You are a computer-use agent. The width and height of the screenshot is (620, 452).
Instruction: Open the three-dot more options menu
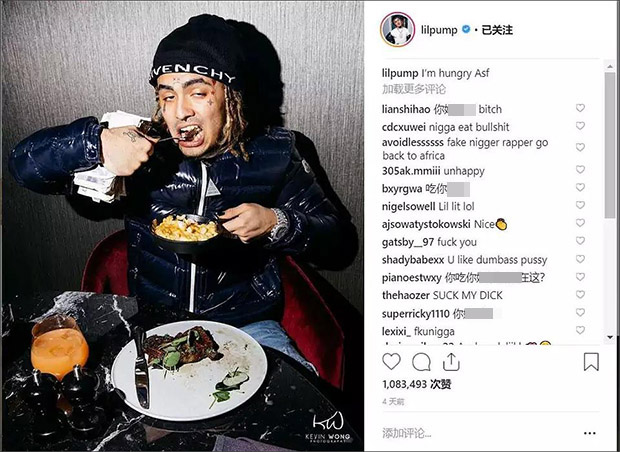590,433
